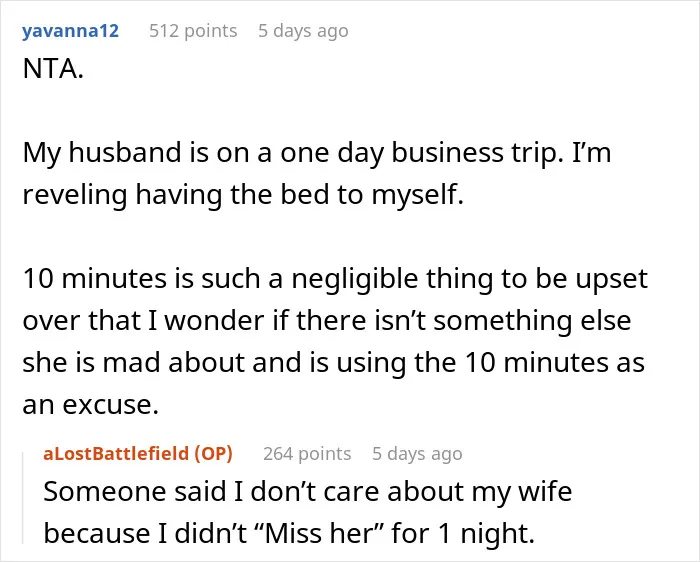The image size is (700, 562).
Task: Open yavanna12's user profile
Action: click(71, 31)
